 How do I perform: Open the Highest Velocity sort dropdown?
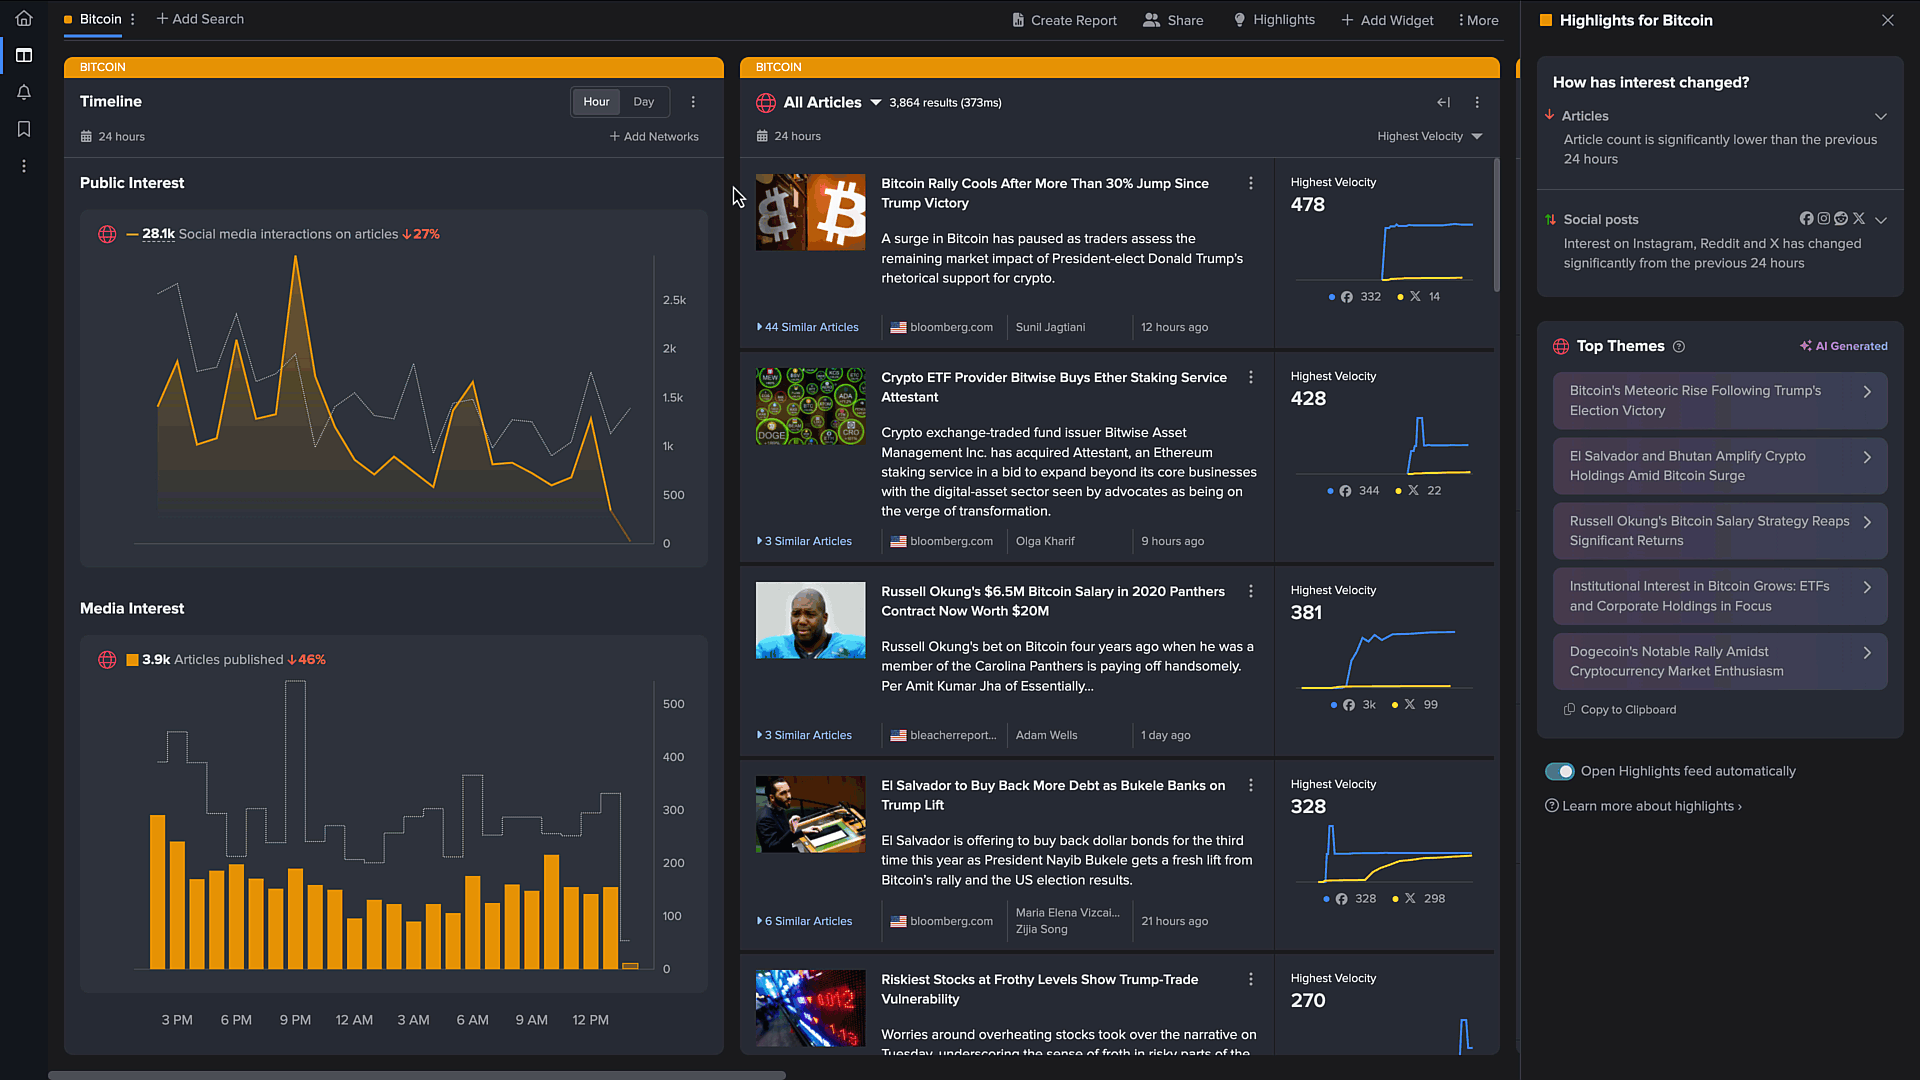[x=1429, y=136]
